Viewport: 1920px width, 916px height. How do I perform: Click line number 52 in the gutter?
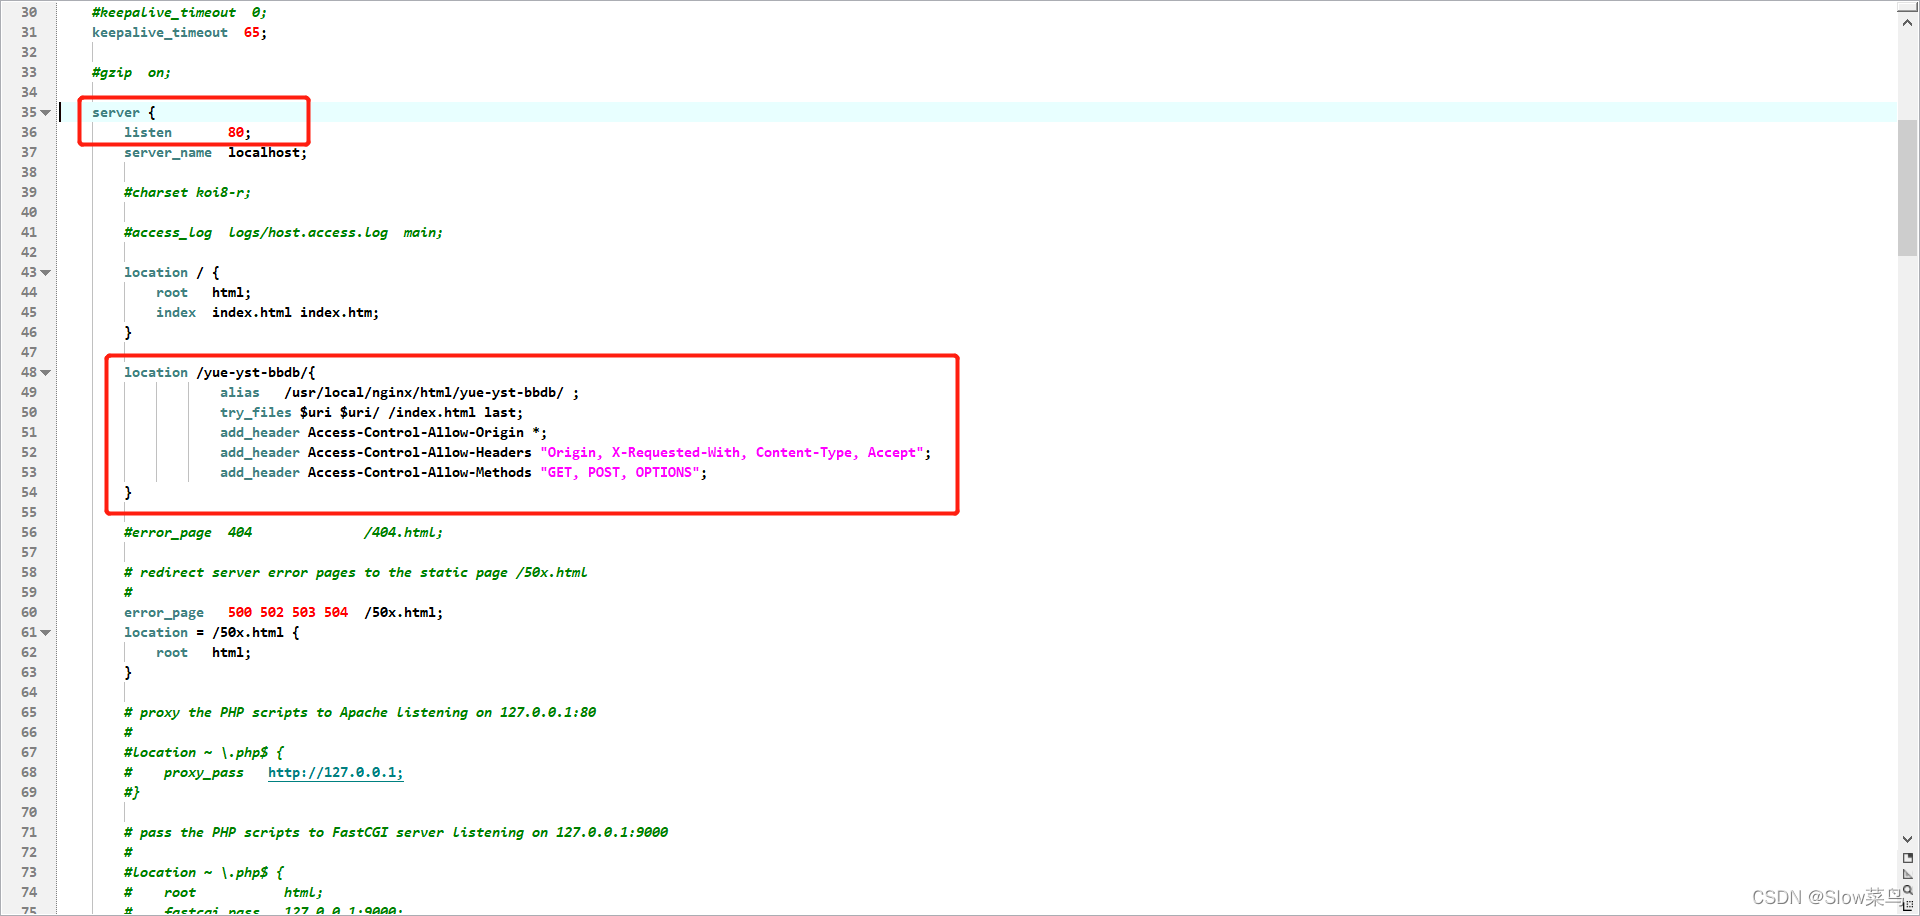click(x=29, y=453)
